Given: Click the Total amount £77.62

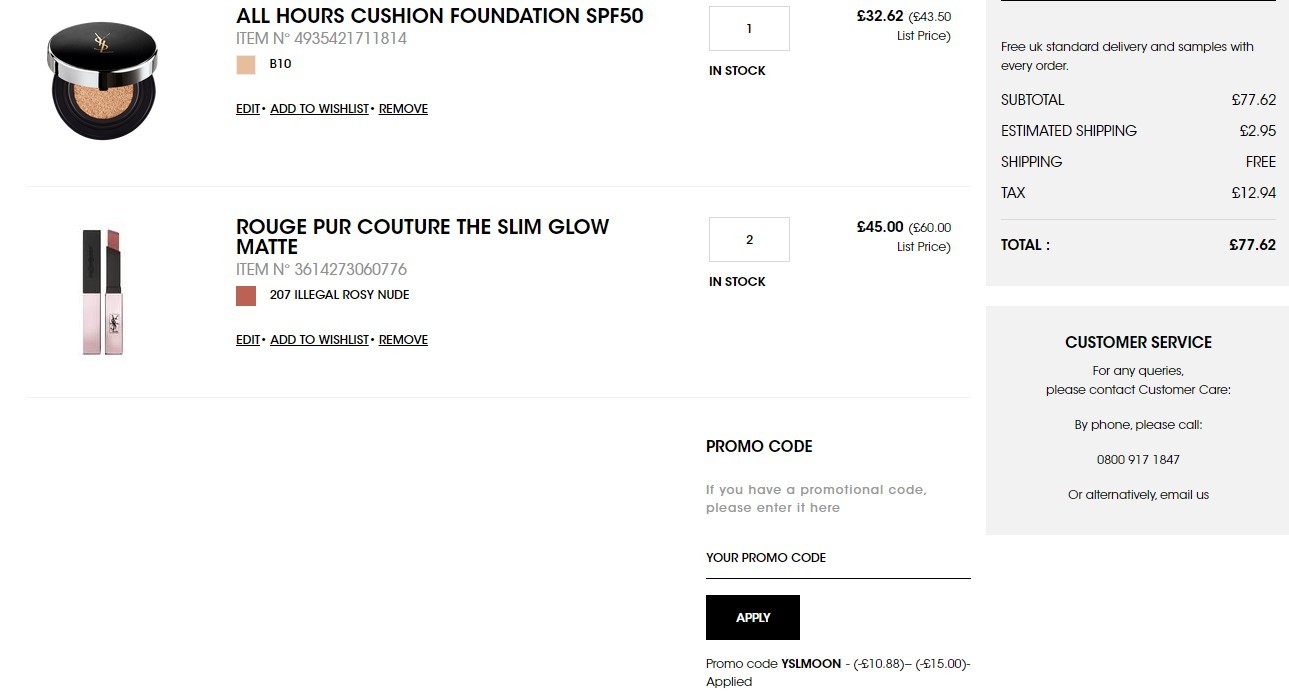Looking at the screenshot, I should (1252, 245).
